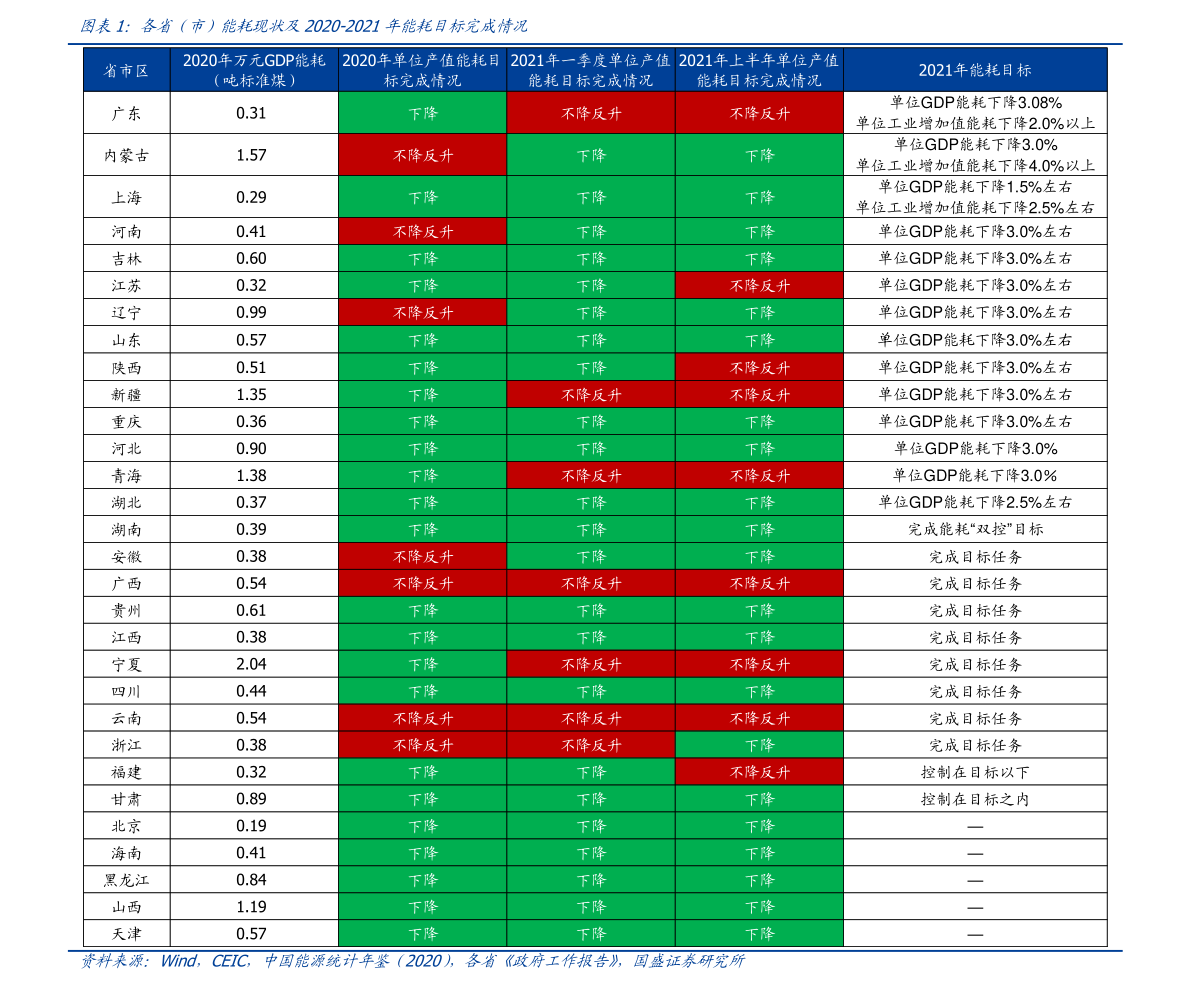1191x989 pixels.
Task: Click 辽宁's red 2020 '不降反升' cell
Action: pyautogui.click(x=422, y=312)
